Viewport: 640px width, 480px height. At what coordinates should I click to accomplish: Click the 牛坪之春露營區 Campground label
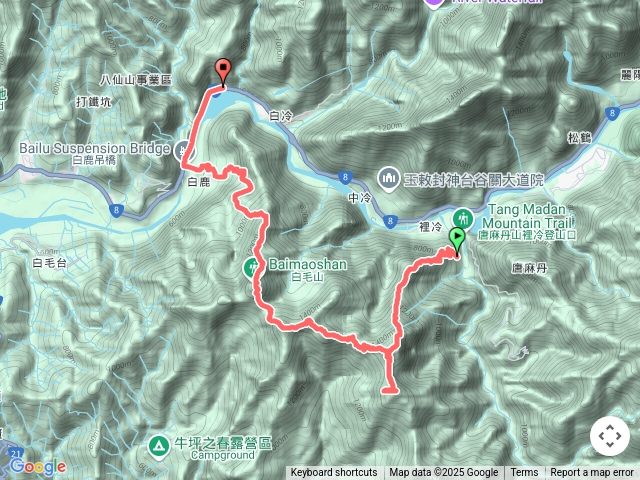click(223, 448)
